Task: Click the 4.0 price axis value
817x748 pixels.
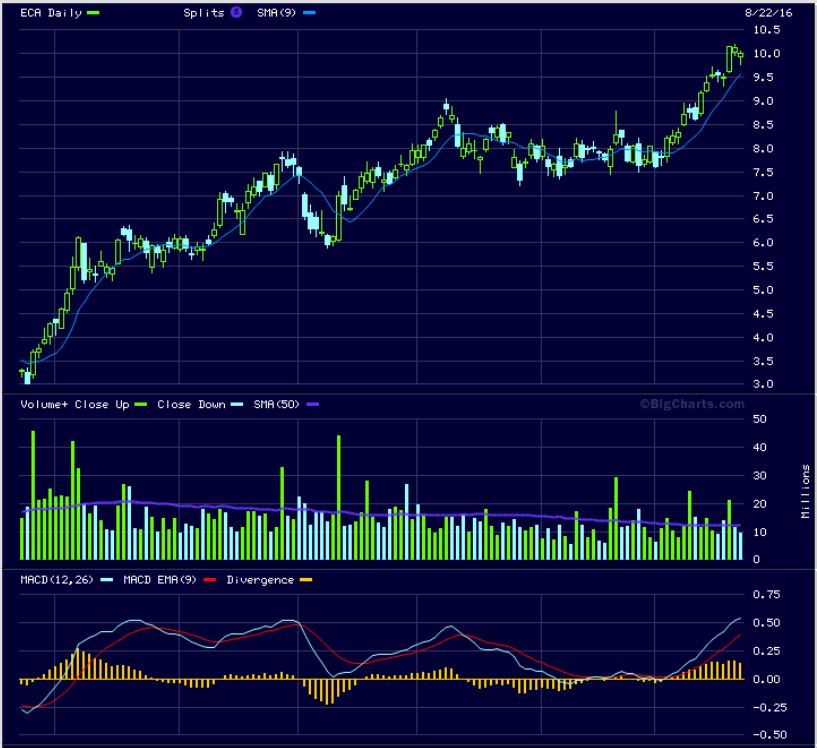Action: pos(763,338)
